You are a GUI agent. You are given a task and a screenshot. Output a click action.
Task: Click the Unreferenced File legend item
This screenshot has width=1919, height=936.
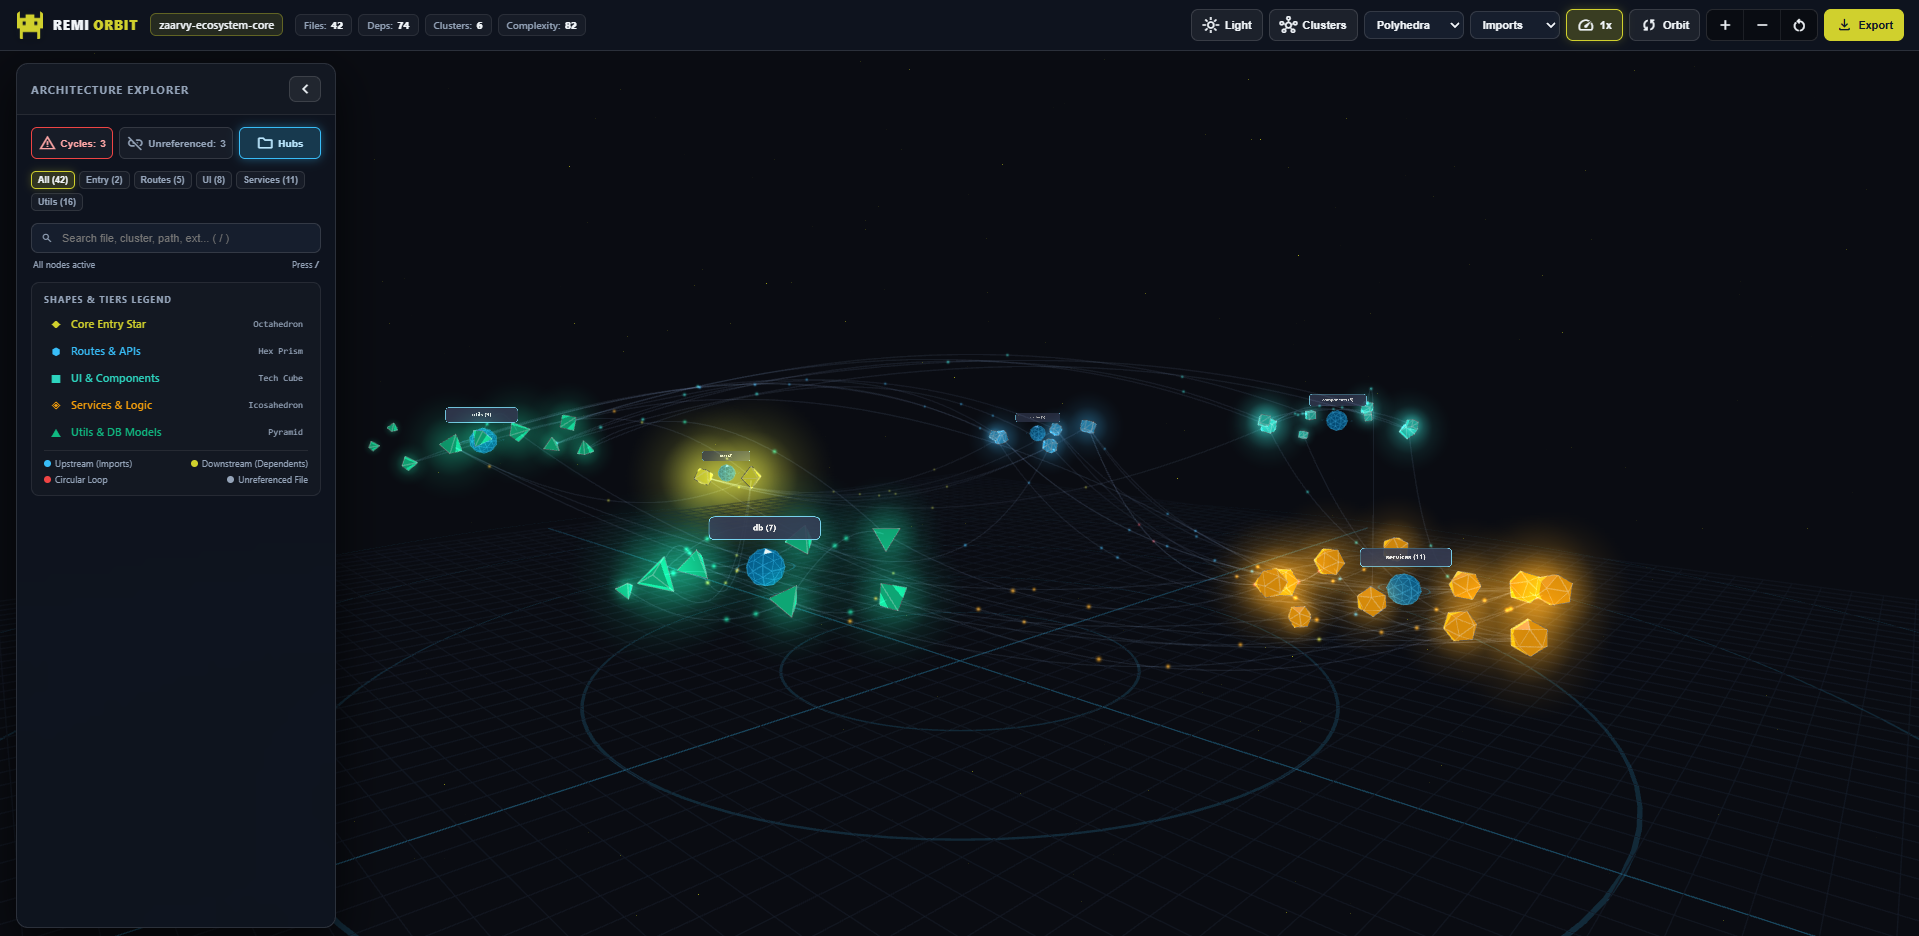click(267, 480)
